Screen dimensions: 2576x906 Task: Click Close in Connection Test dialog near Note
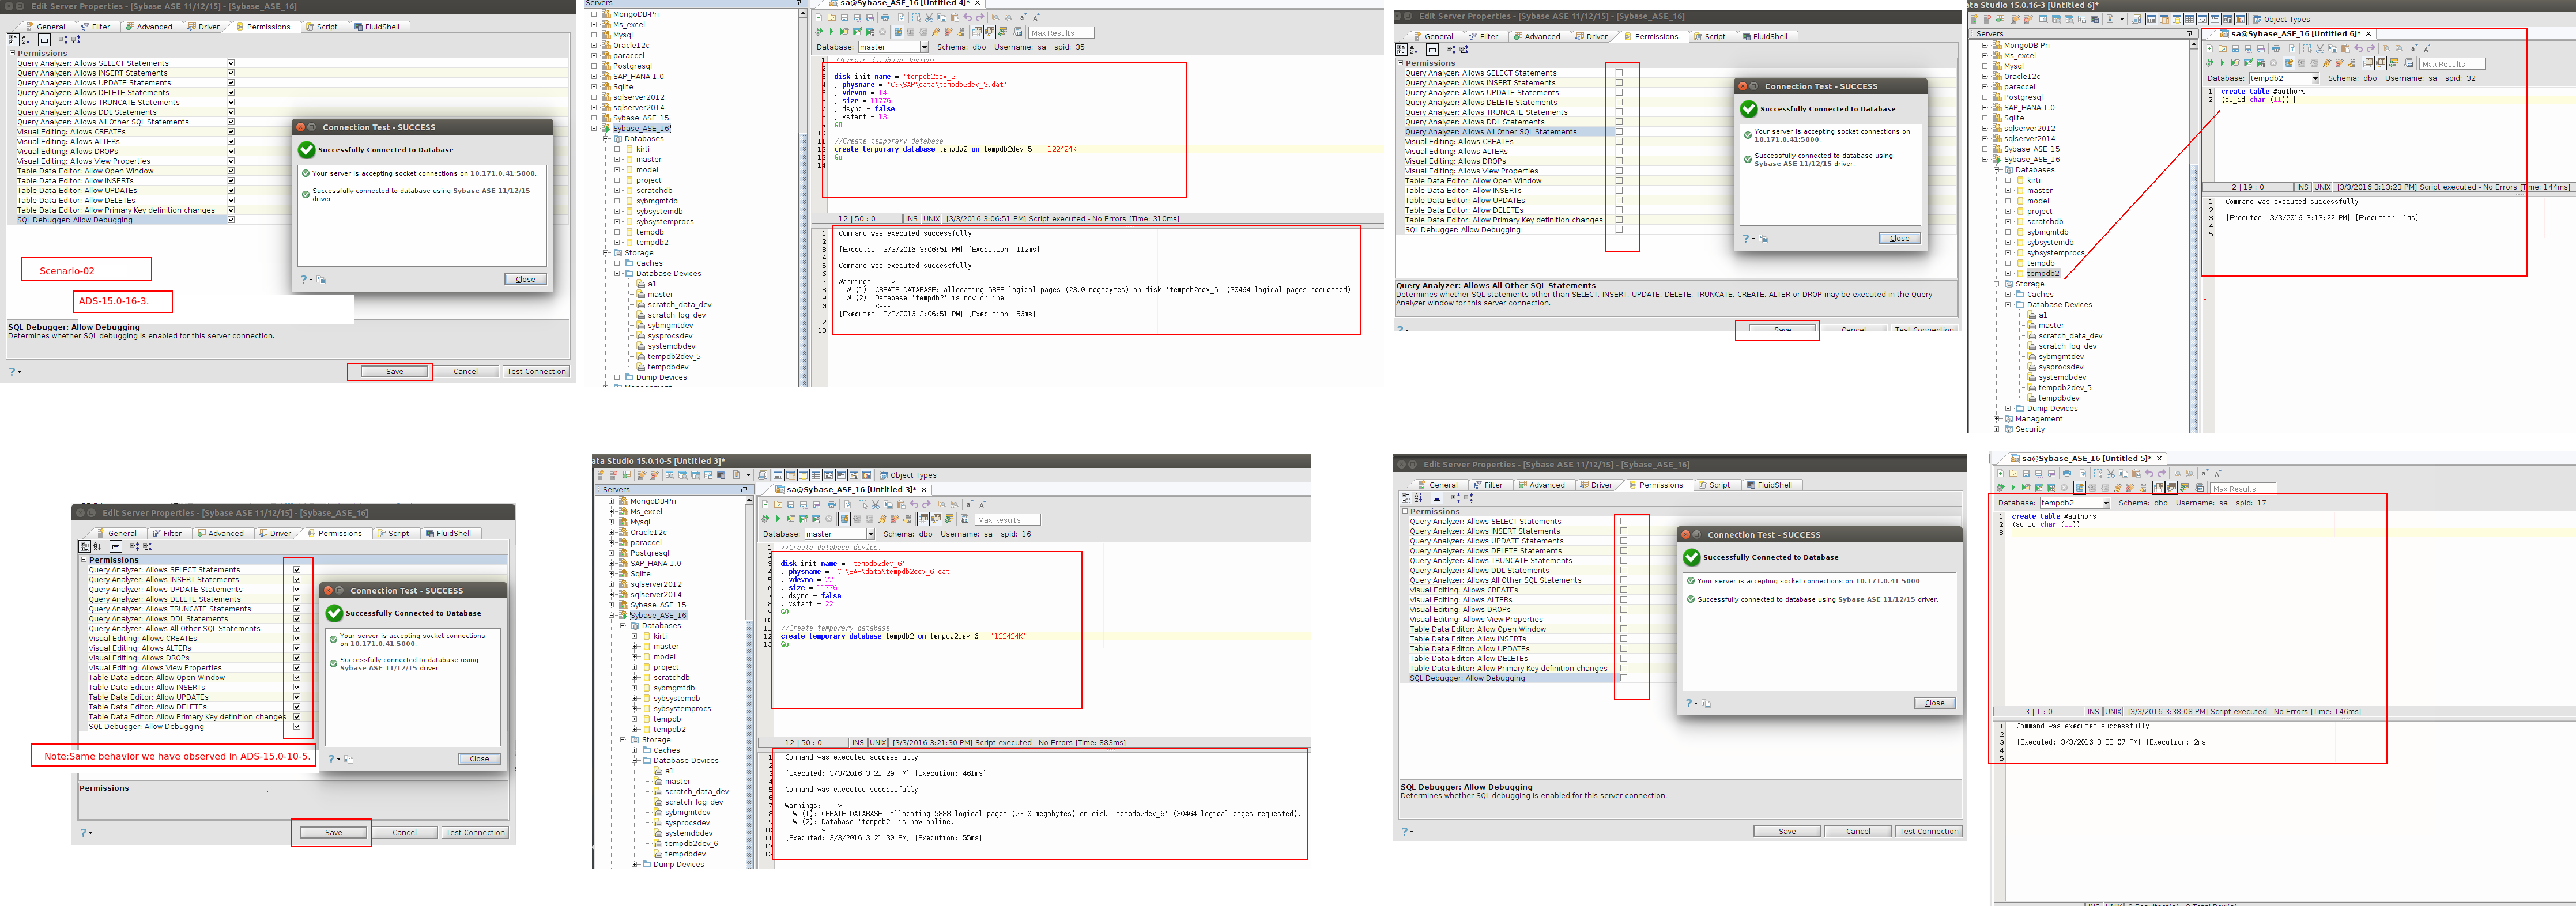click(x=479, y=759)
